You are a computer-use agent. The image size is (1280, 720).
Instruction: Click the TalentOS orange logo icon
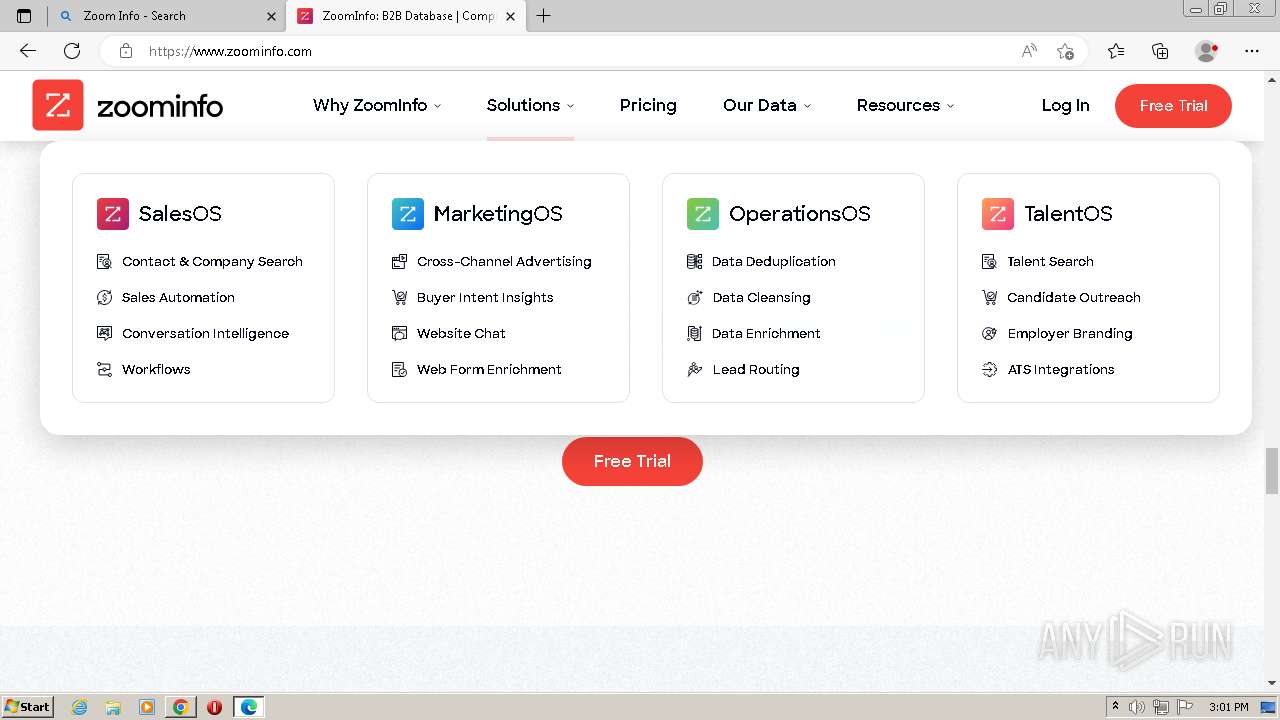pos(998,213)
